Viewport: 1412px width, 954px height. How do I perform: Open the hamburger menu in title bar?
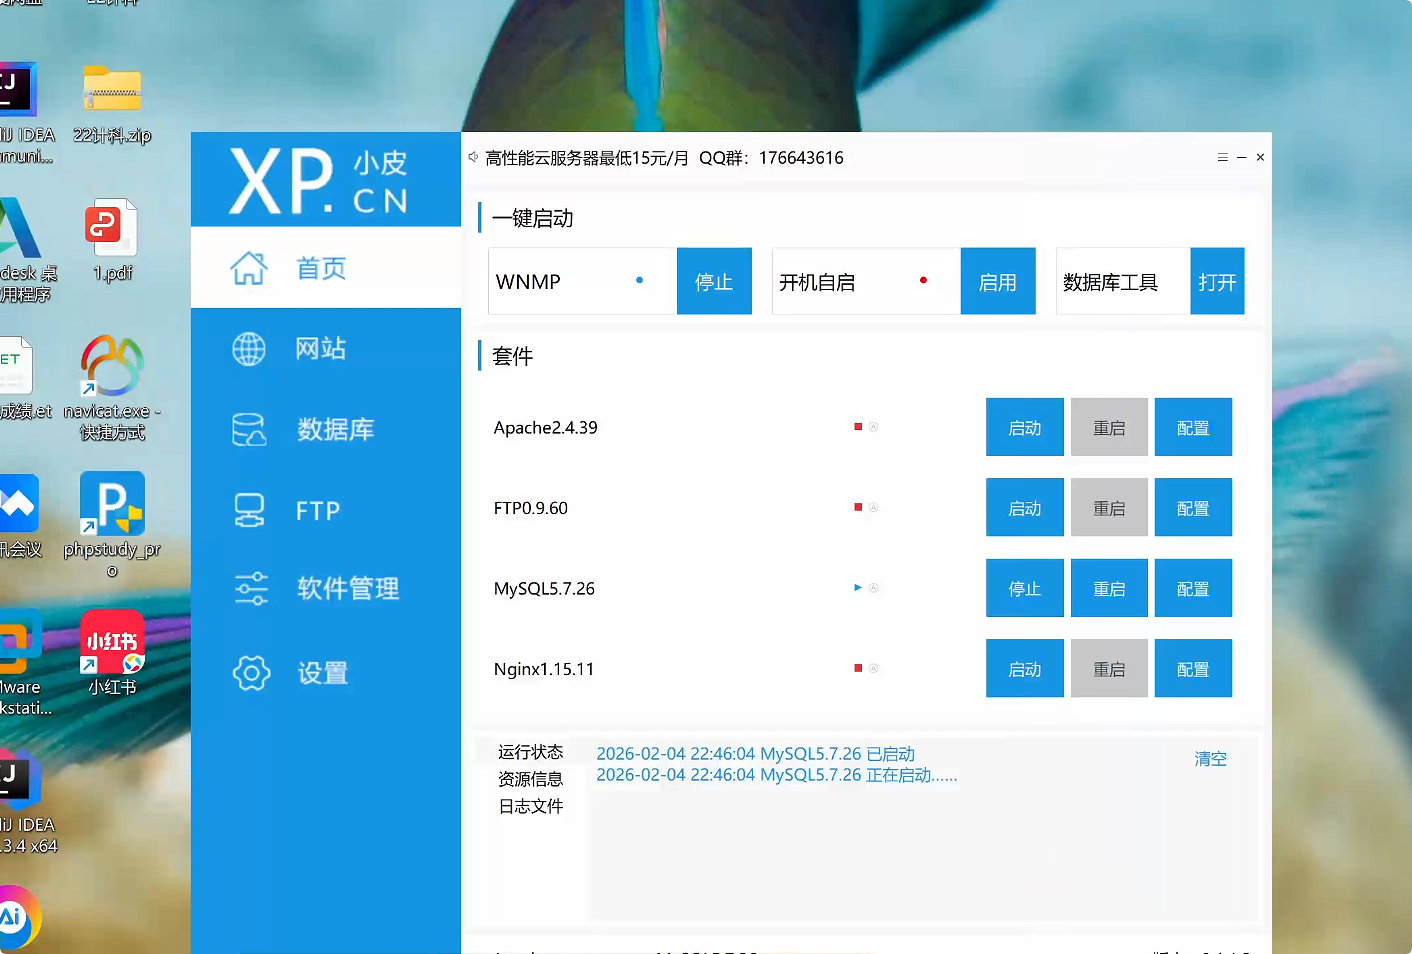[1222, 158]
